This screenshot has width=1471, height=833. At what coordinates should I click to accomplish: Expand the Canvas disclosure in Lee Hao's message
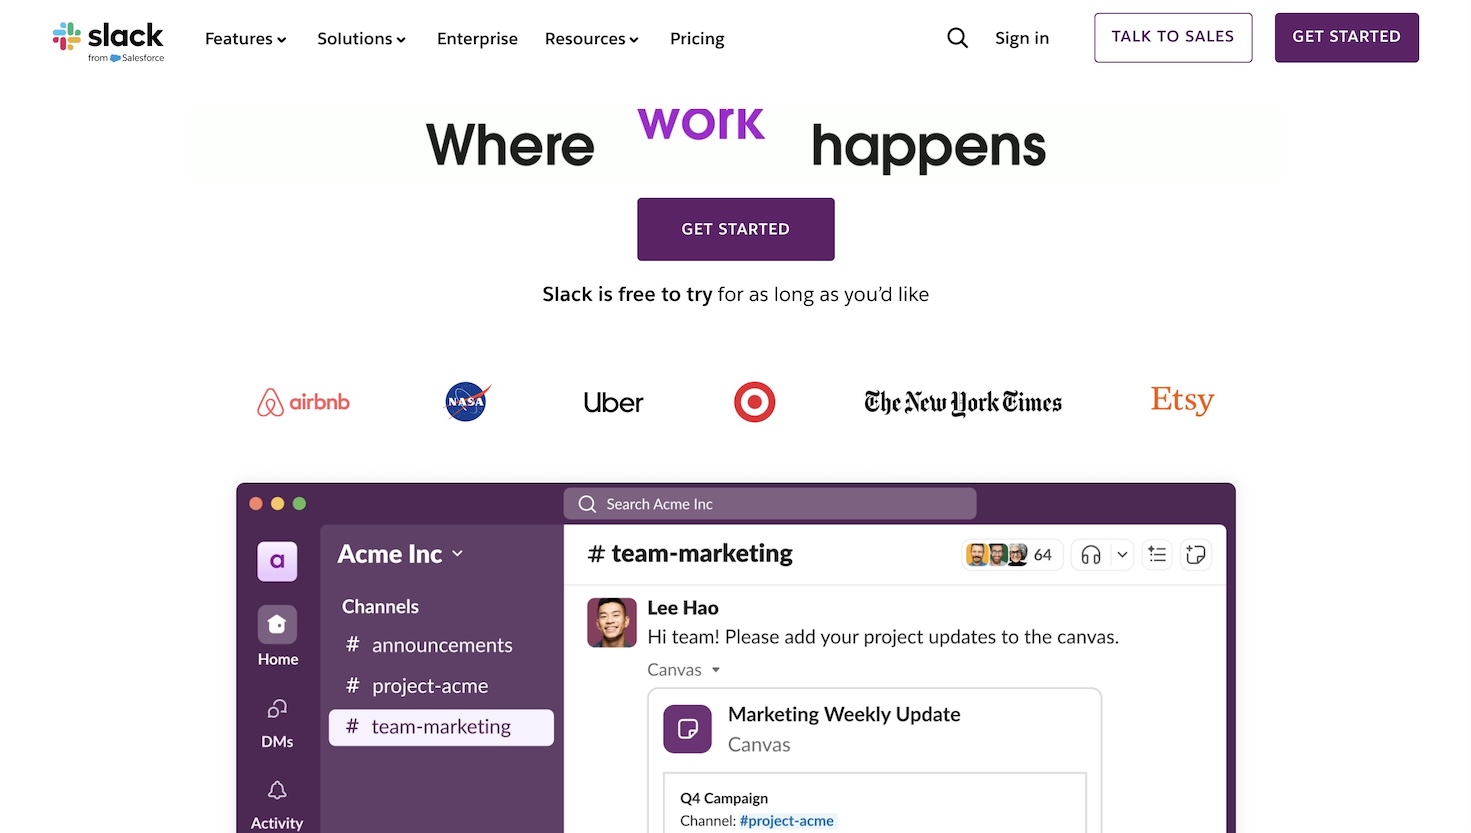715,670
